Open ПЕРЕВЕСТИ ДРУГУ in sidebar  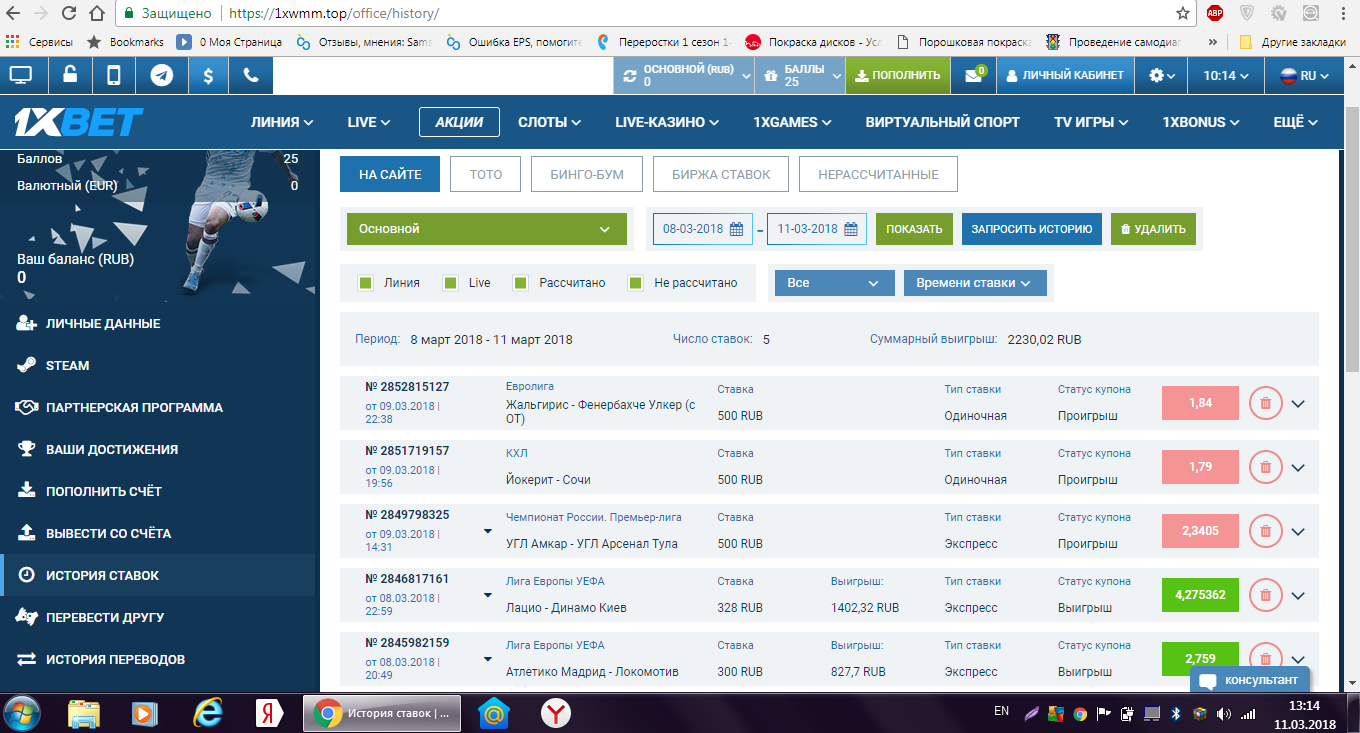pyautogui.click(x=105, y=617)
